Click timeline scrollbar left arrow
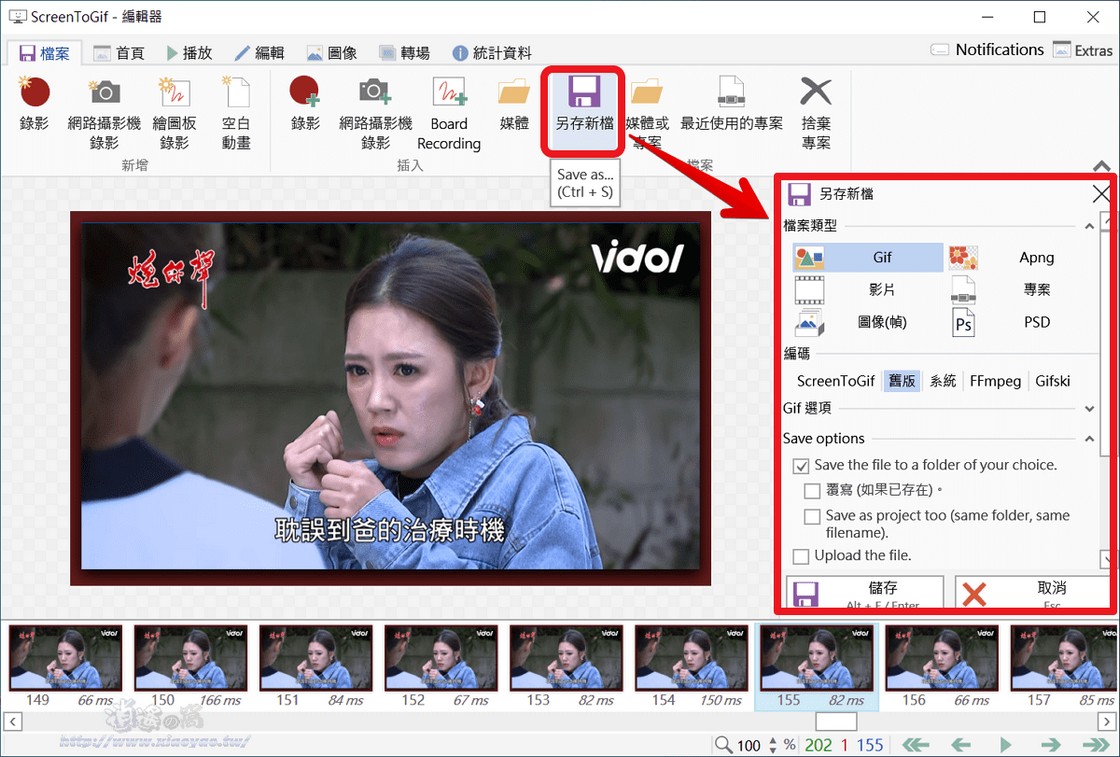The width and height of the screenshot is (1120, 757). tap(12, 721)
